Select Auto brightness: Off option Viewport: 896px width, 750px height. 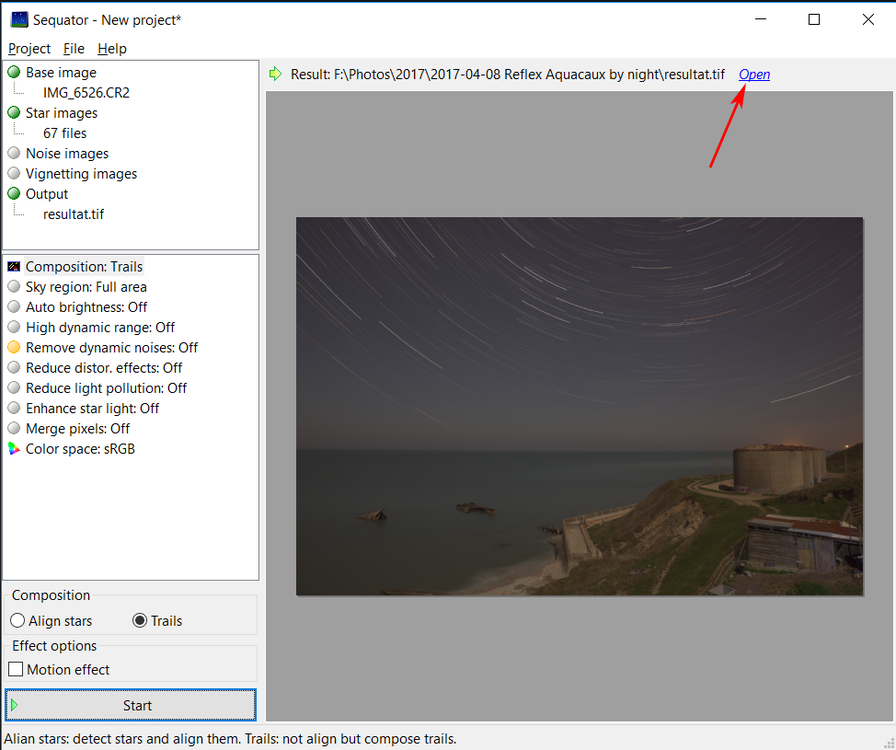point(86,308)
